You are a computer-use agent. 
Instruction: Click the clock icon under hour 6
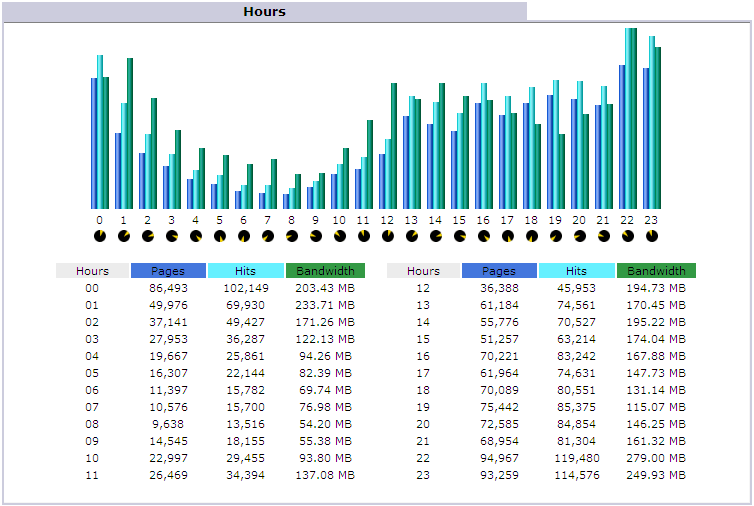244,236
